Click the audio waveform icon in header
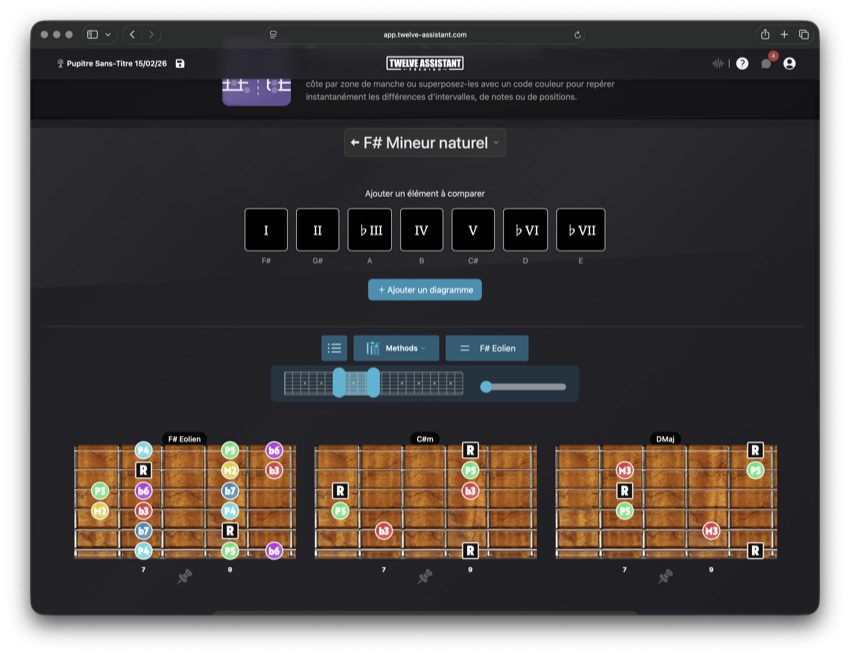Image resolution: width=850 pixels, height=655 pixels. click(x=718, y=64)
